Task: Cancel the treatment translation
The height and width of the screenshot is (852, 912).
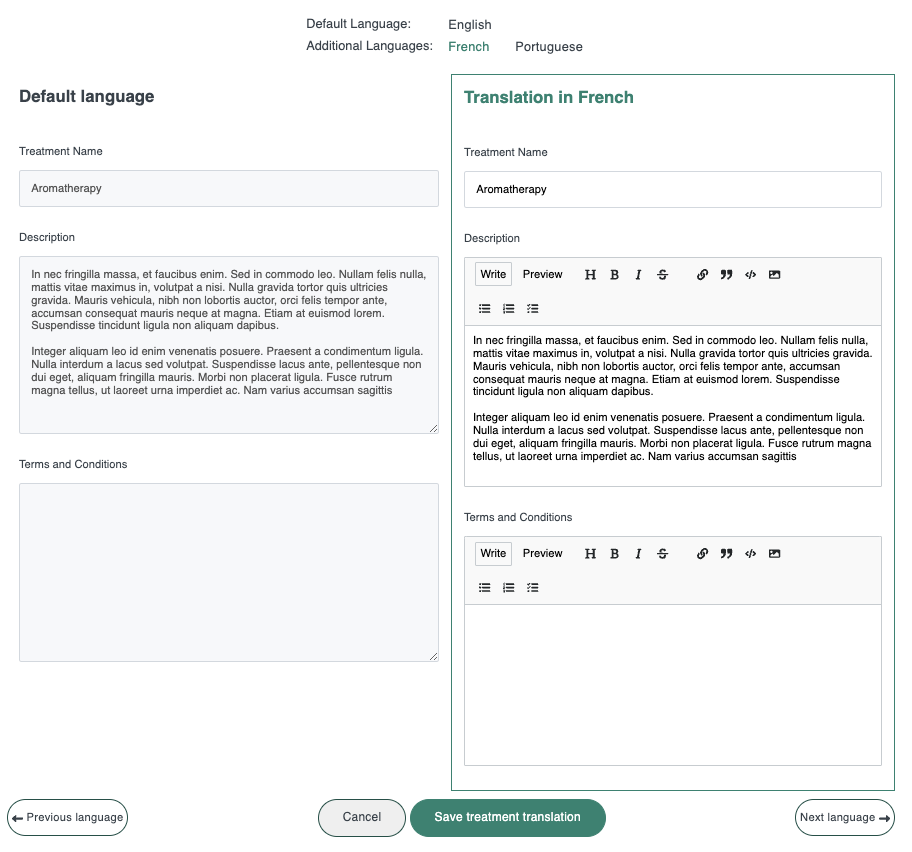Action: coord(362,818)
